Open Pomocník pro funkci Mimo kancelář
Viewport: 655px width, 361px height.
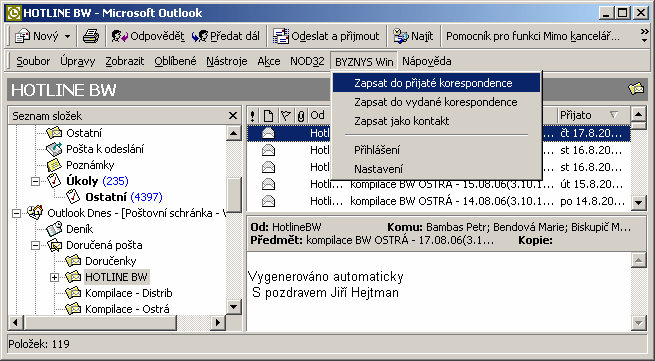[x=533, y=37]
